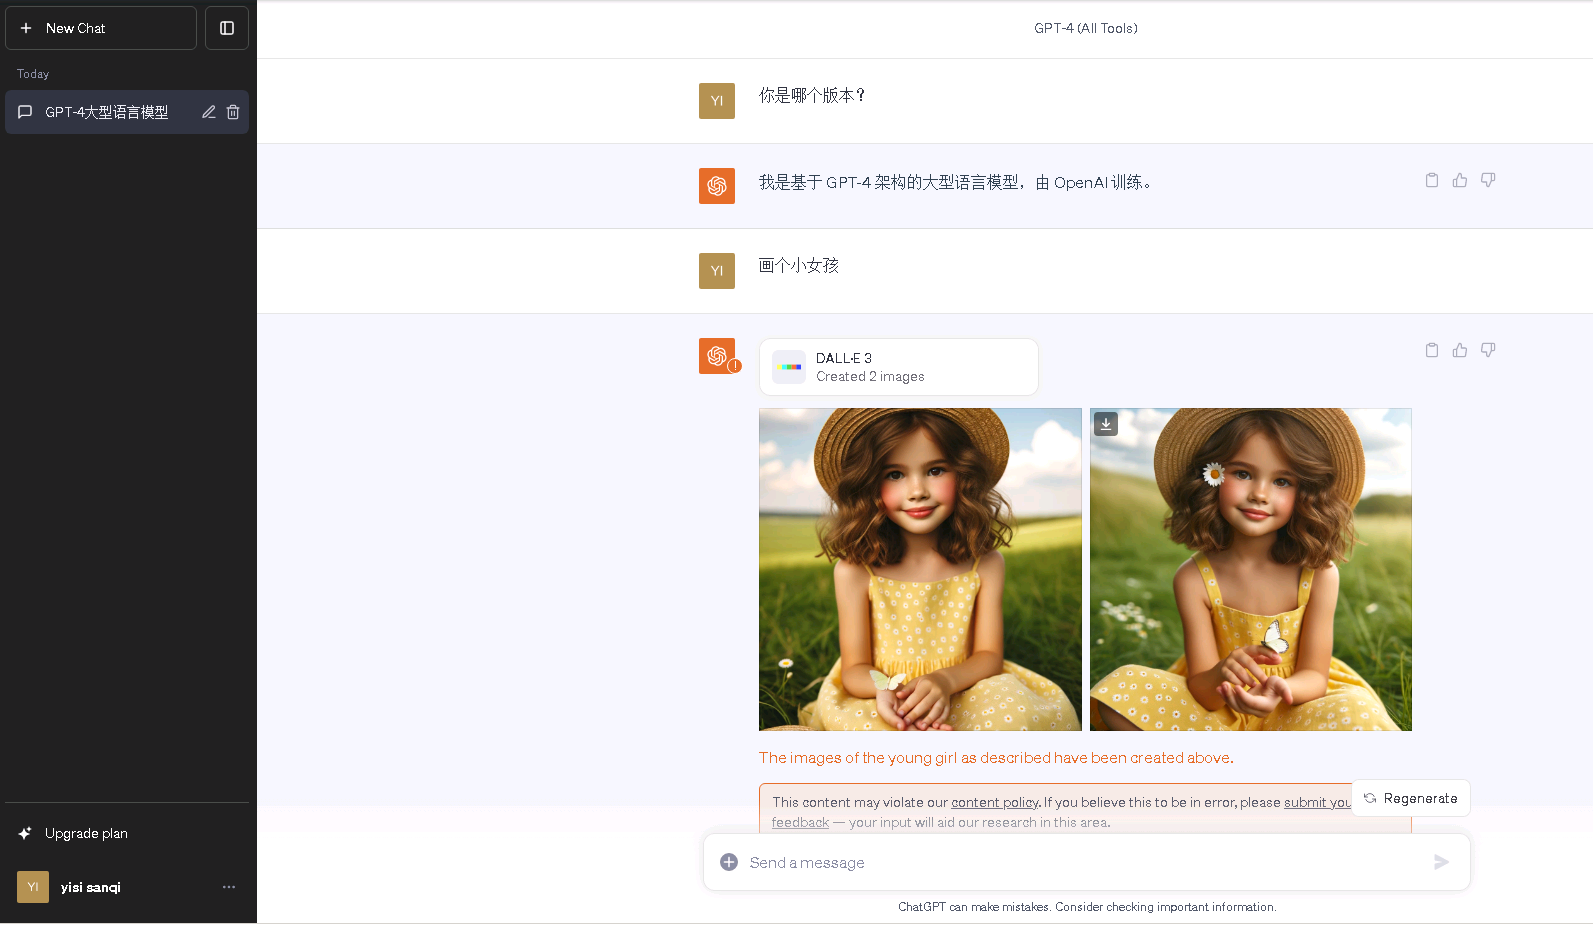
Task: Click the attach plus icon in message box
Action: point(729,862)
